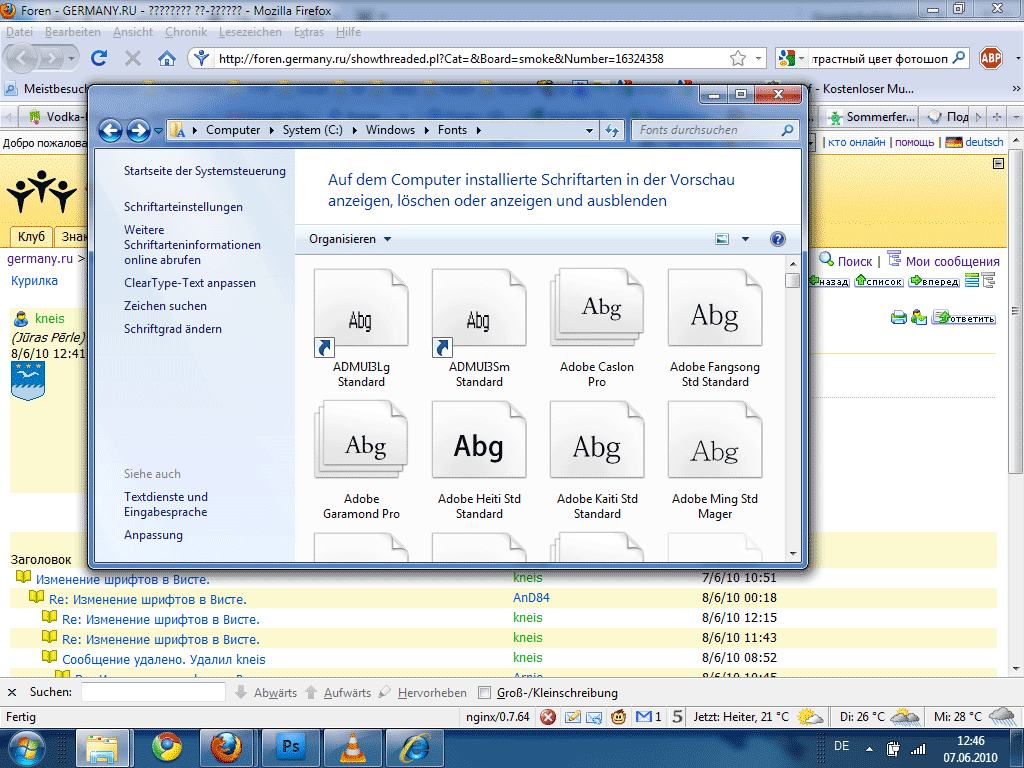Viewport: 1024px width, 768px height.
Task: Open the Chronik menu
Action: [186, 32]
